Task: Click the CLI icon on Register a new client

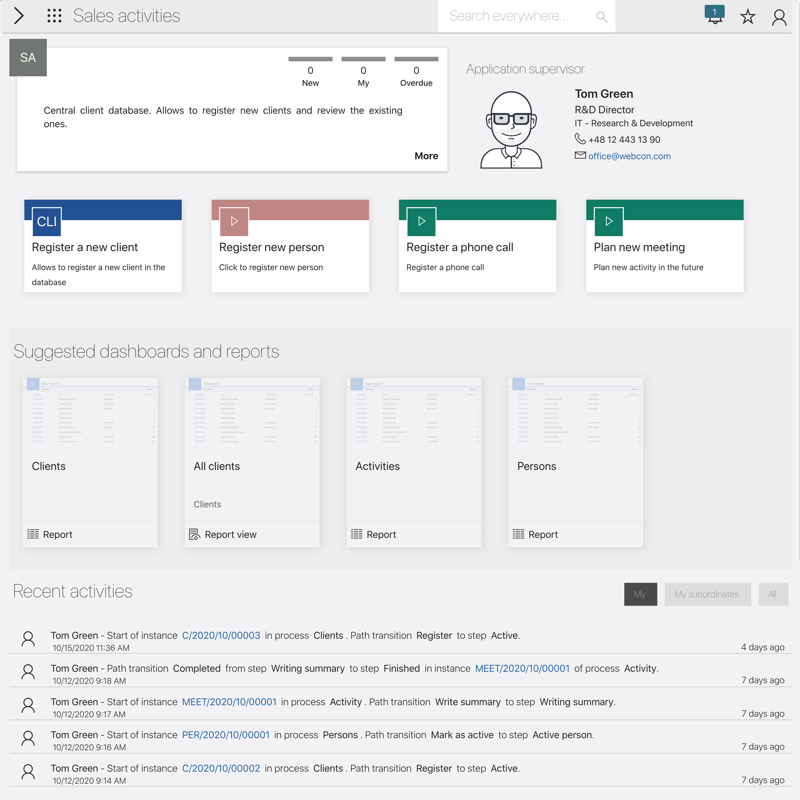Action: point(47,222)
